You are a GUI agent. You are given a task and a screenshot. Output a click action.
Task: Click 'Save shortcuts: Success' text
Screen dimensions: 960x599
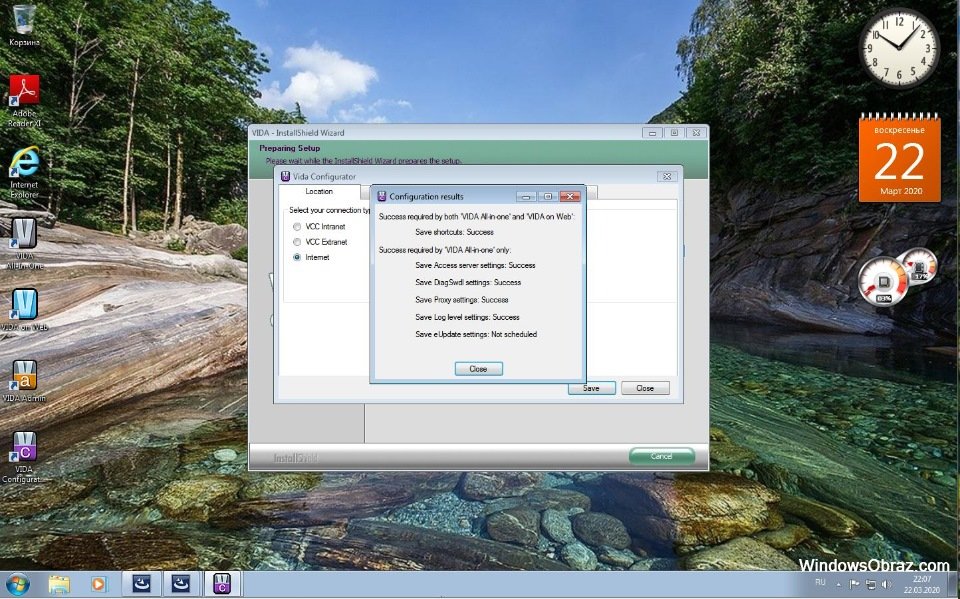pos(454,232)
